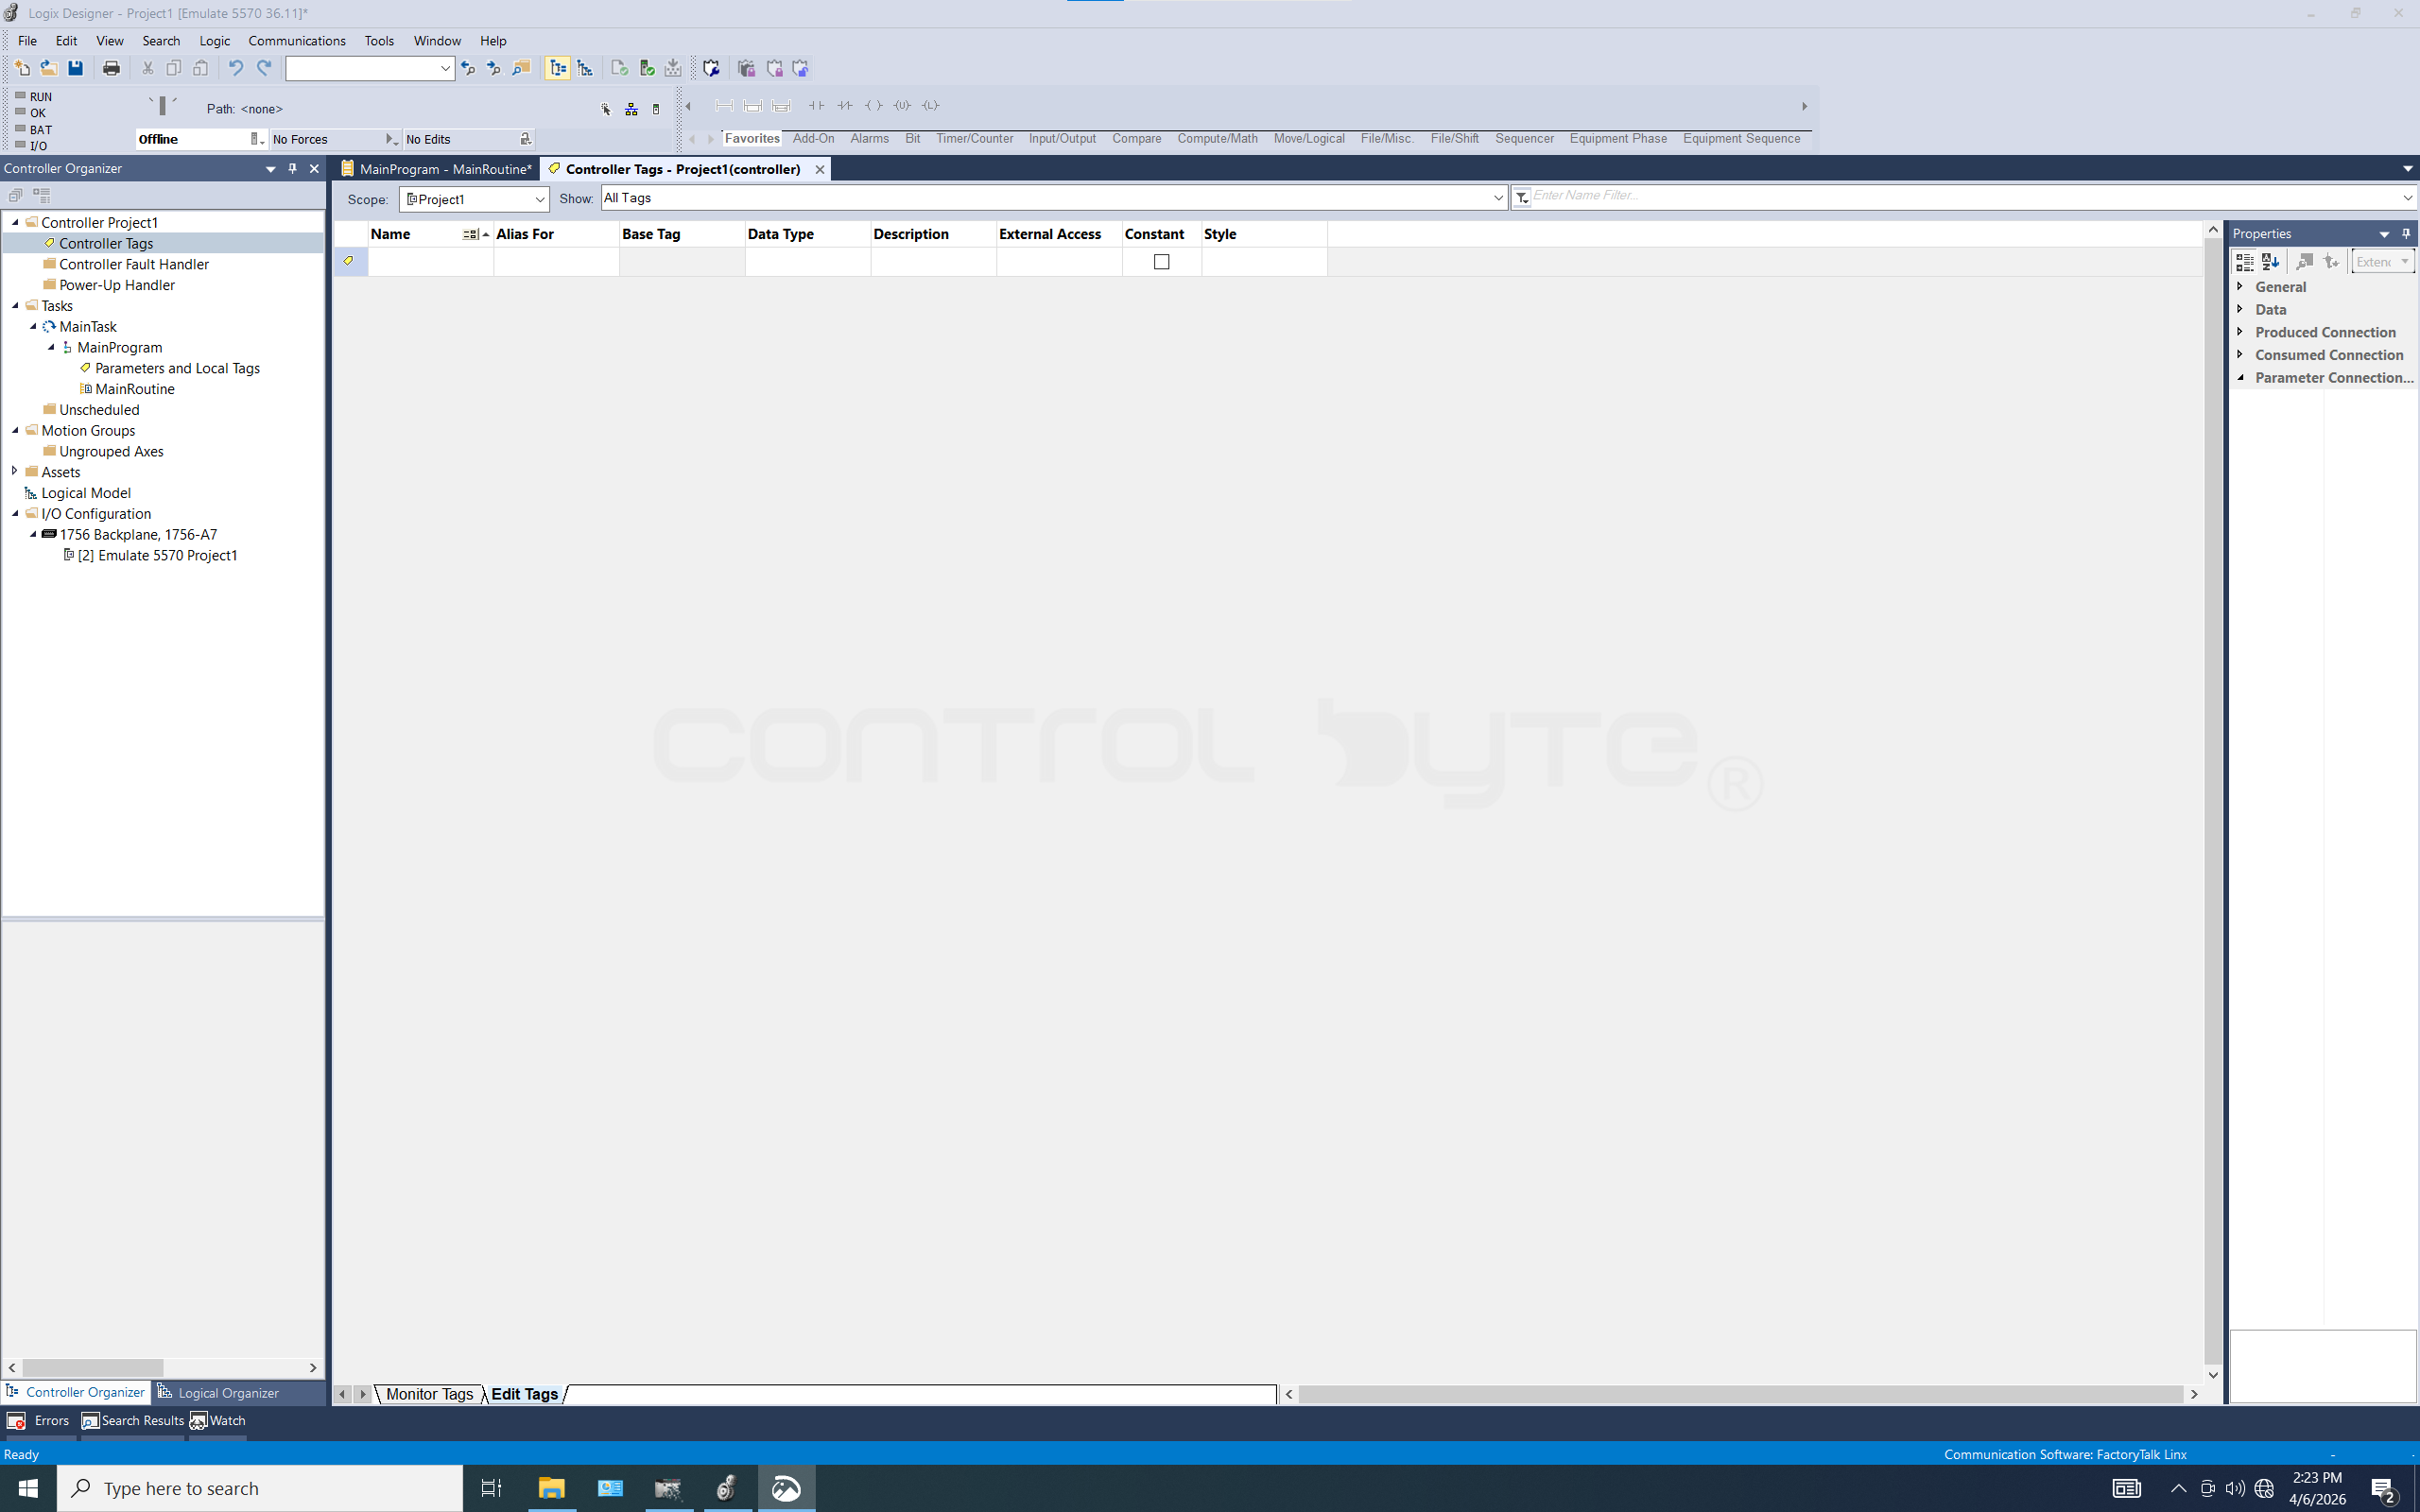Select Emulate 5570 Project1 module item
Screen dimensions: 2420x1512
[x=157, y=555]
